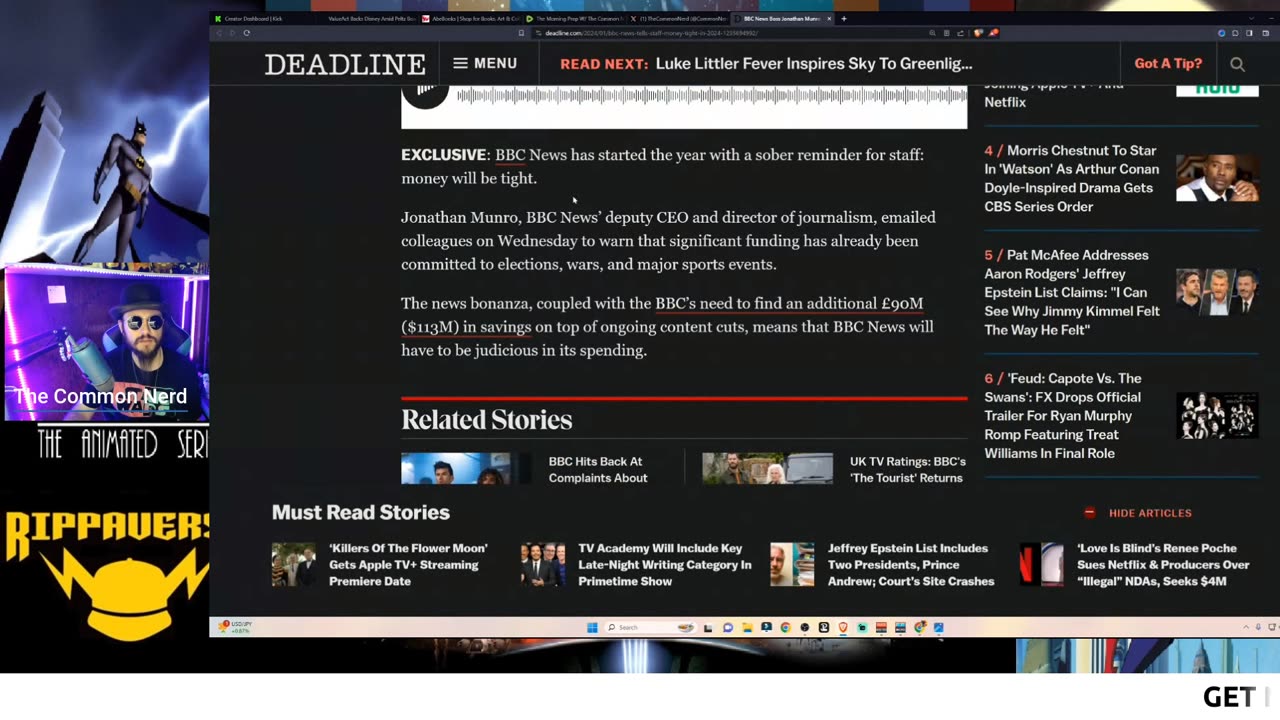
Task: Open the £90M ($113M) in savings link
Action: [x=662, y=315]
